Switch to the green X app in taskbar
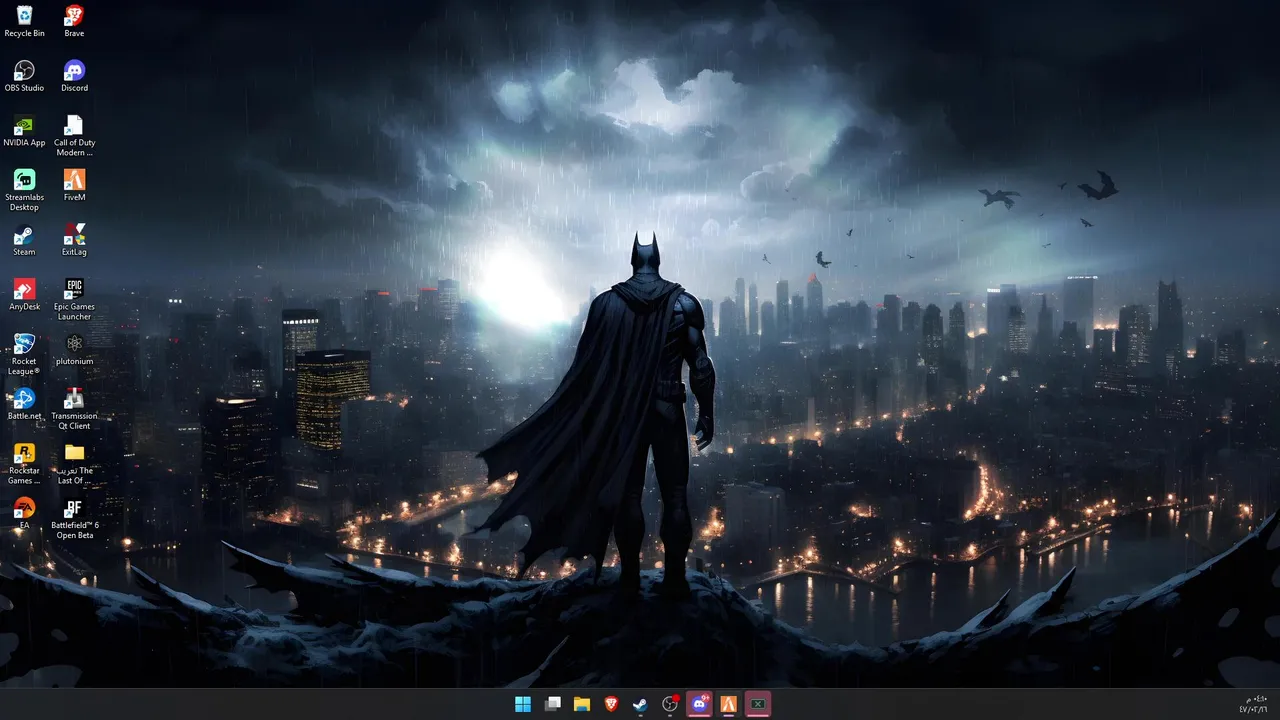 click(x=759, y=704)
